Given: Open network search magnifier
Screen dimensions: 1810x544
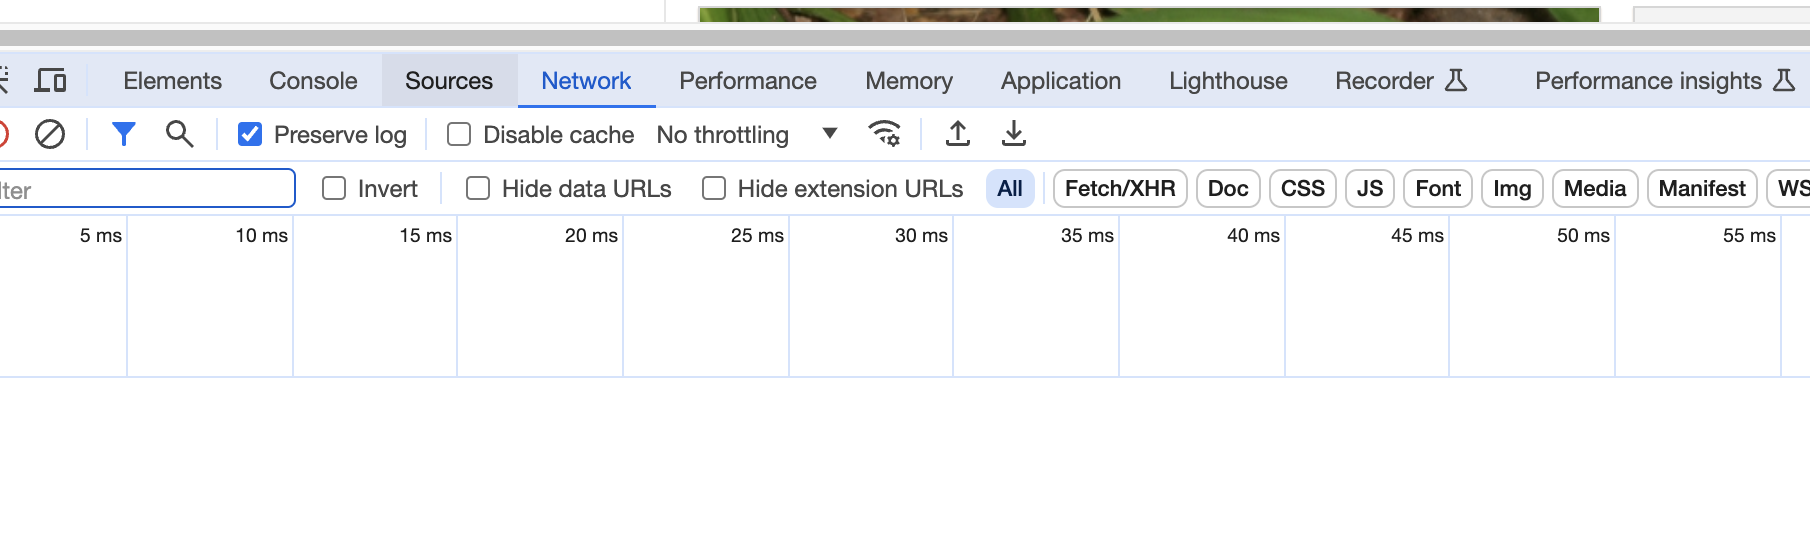Looking at the screenshot, I should click(x=179, y=134).
